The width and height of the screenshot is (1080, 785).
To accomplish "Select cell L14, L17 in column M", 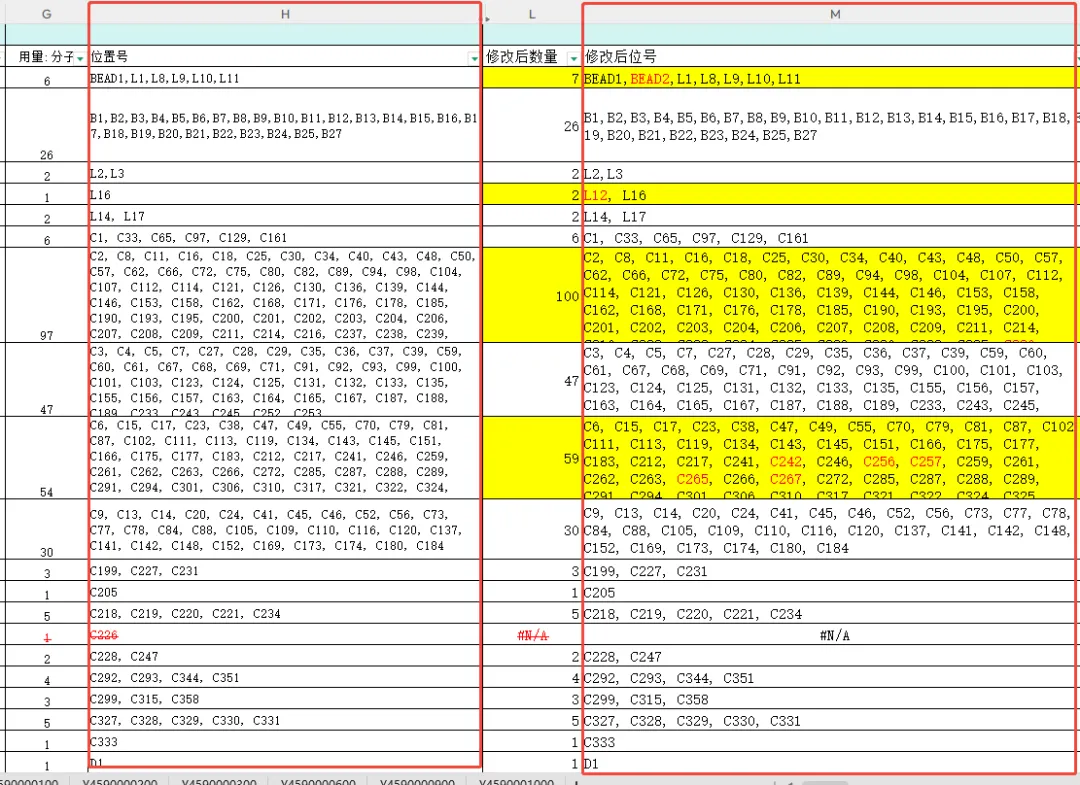I will (830, 216).
